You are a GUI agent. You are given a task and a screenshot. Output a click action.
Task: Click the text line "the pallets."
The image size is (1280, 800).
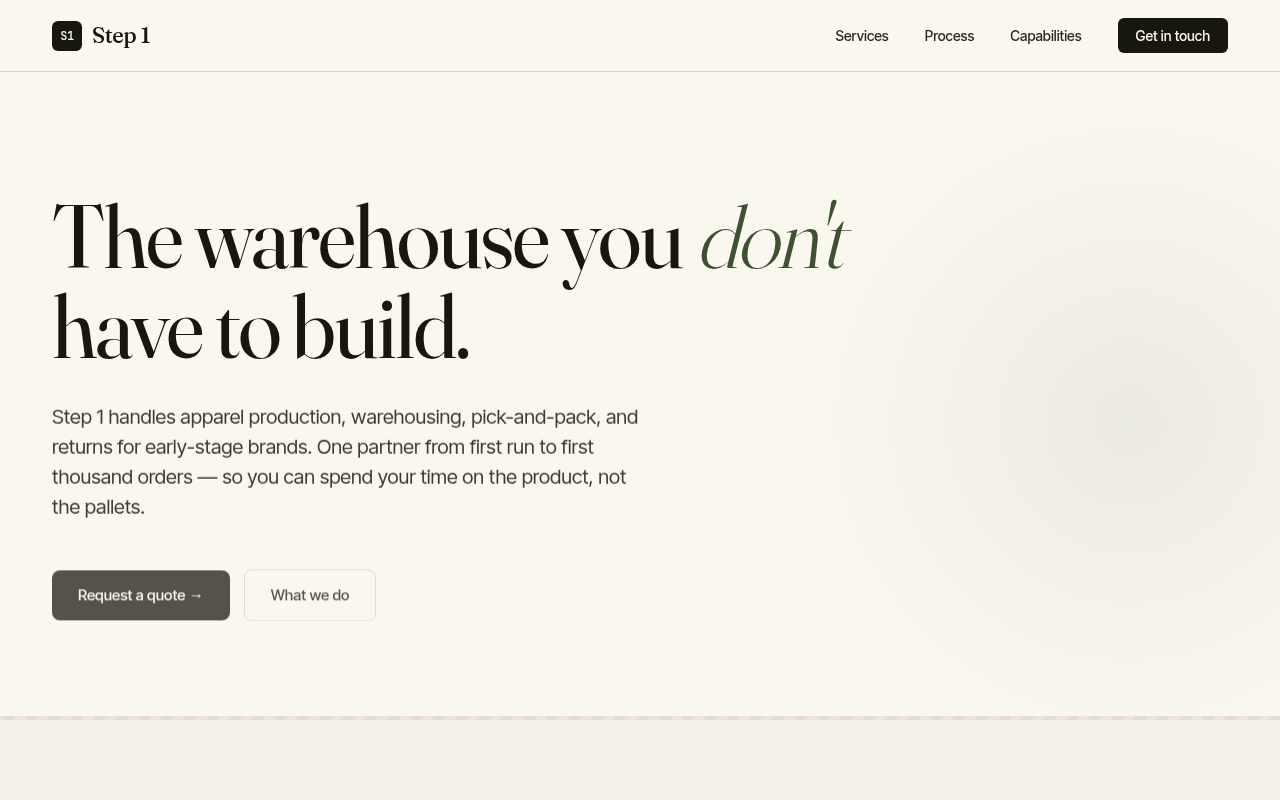(98, 507)
